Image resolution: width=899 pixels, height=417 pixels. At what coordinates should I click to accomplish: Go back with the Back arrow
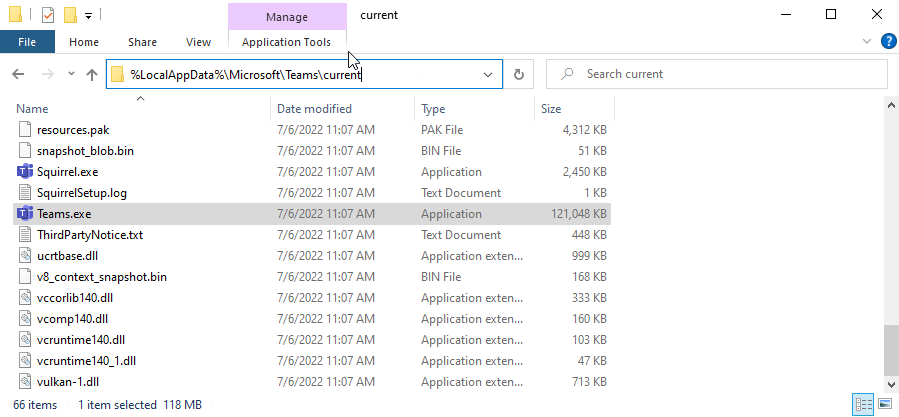coord(18,74)
